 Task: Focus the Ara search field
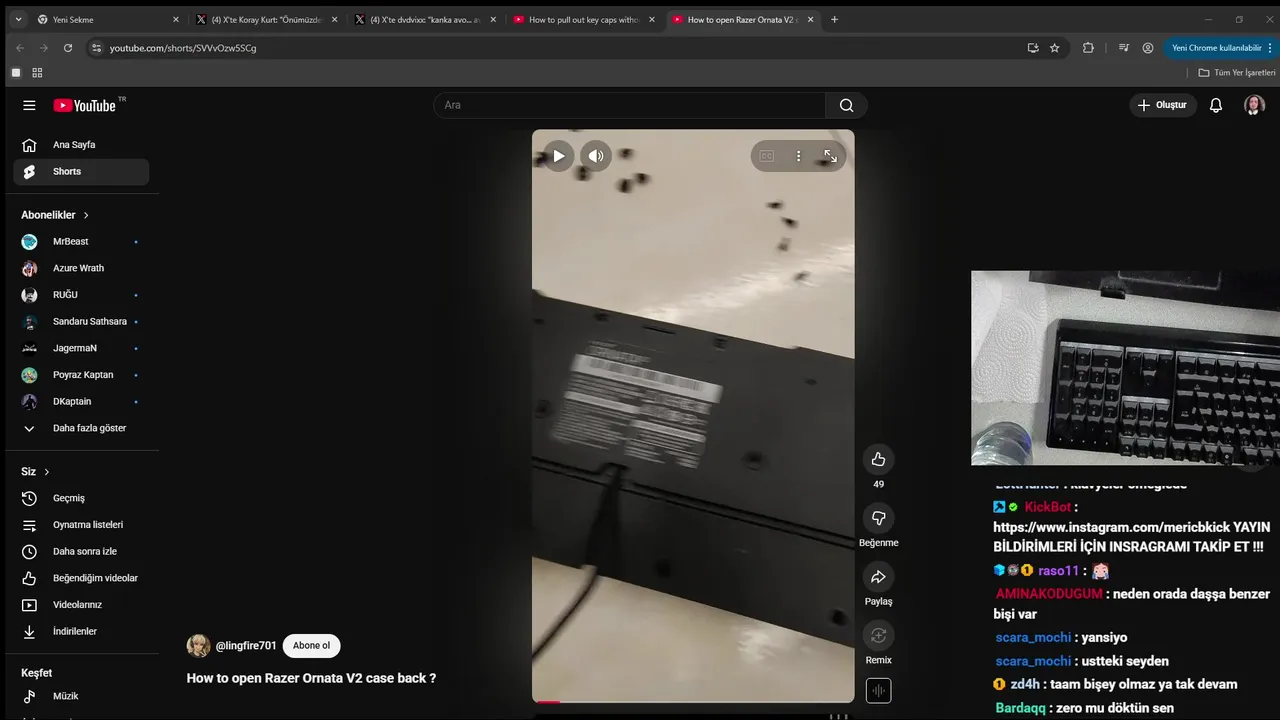point(630,105)
